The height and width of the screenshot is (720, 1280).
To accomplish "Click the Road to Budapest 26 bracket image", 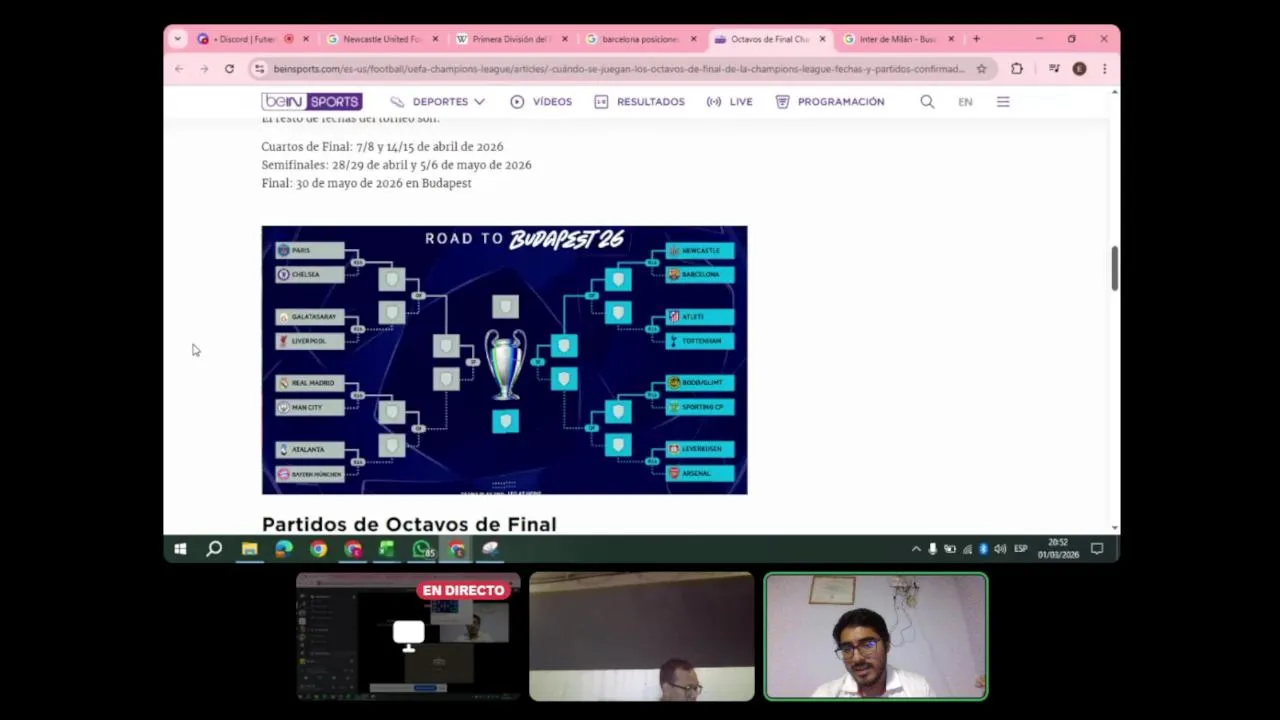I will 504,360.
